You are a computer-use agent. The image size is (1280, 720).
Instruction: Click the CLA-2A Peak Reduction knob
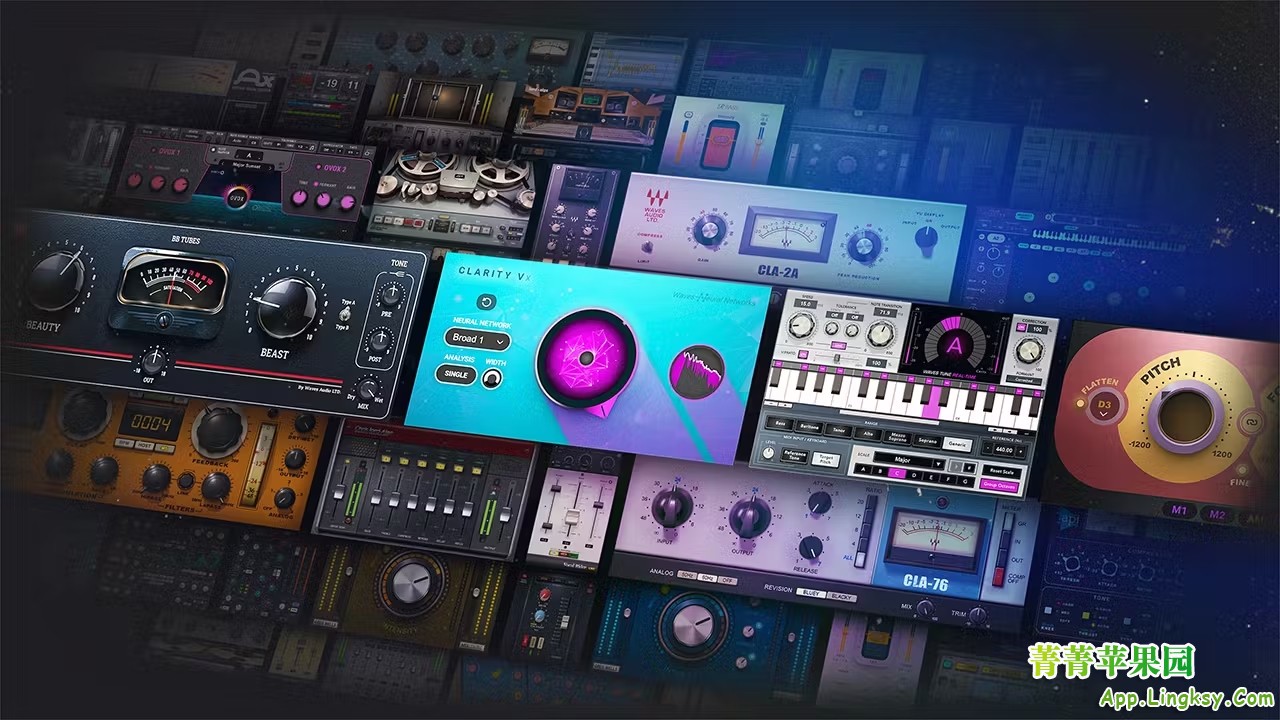tap(863, 245)
